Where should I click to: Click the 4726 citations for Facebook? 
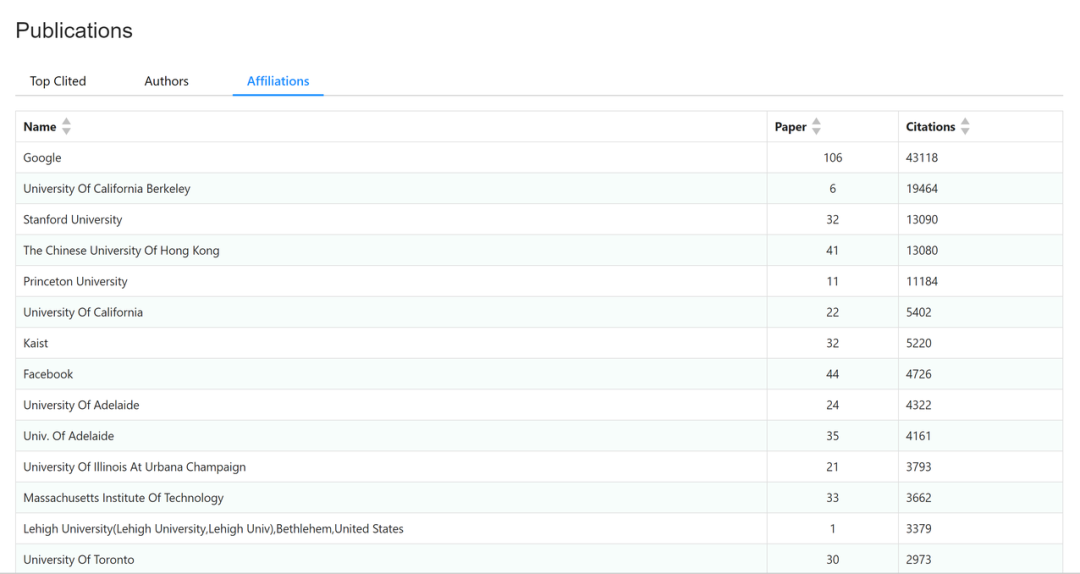[x=919, y=374]
